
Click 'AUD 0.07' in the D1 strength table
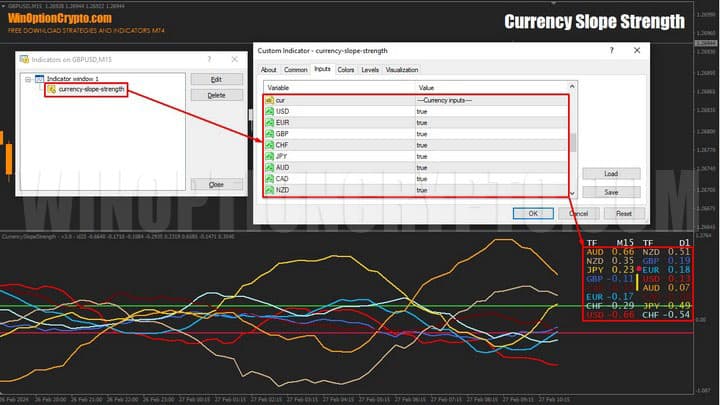[x=666, y=288]
